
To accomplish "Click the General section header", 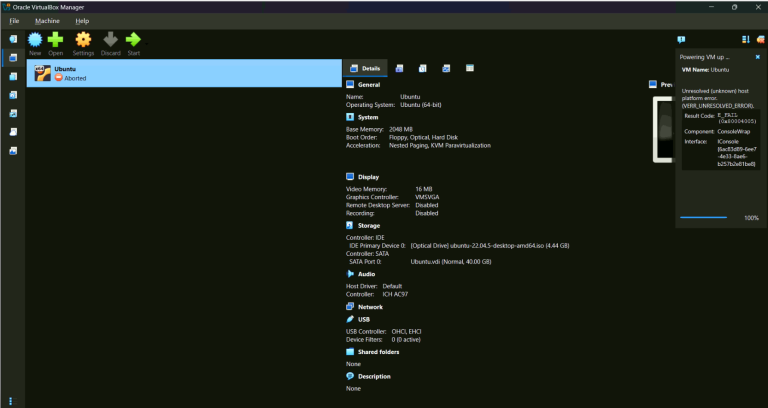I will coord(369,85).
